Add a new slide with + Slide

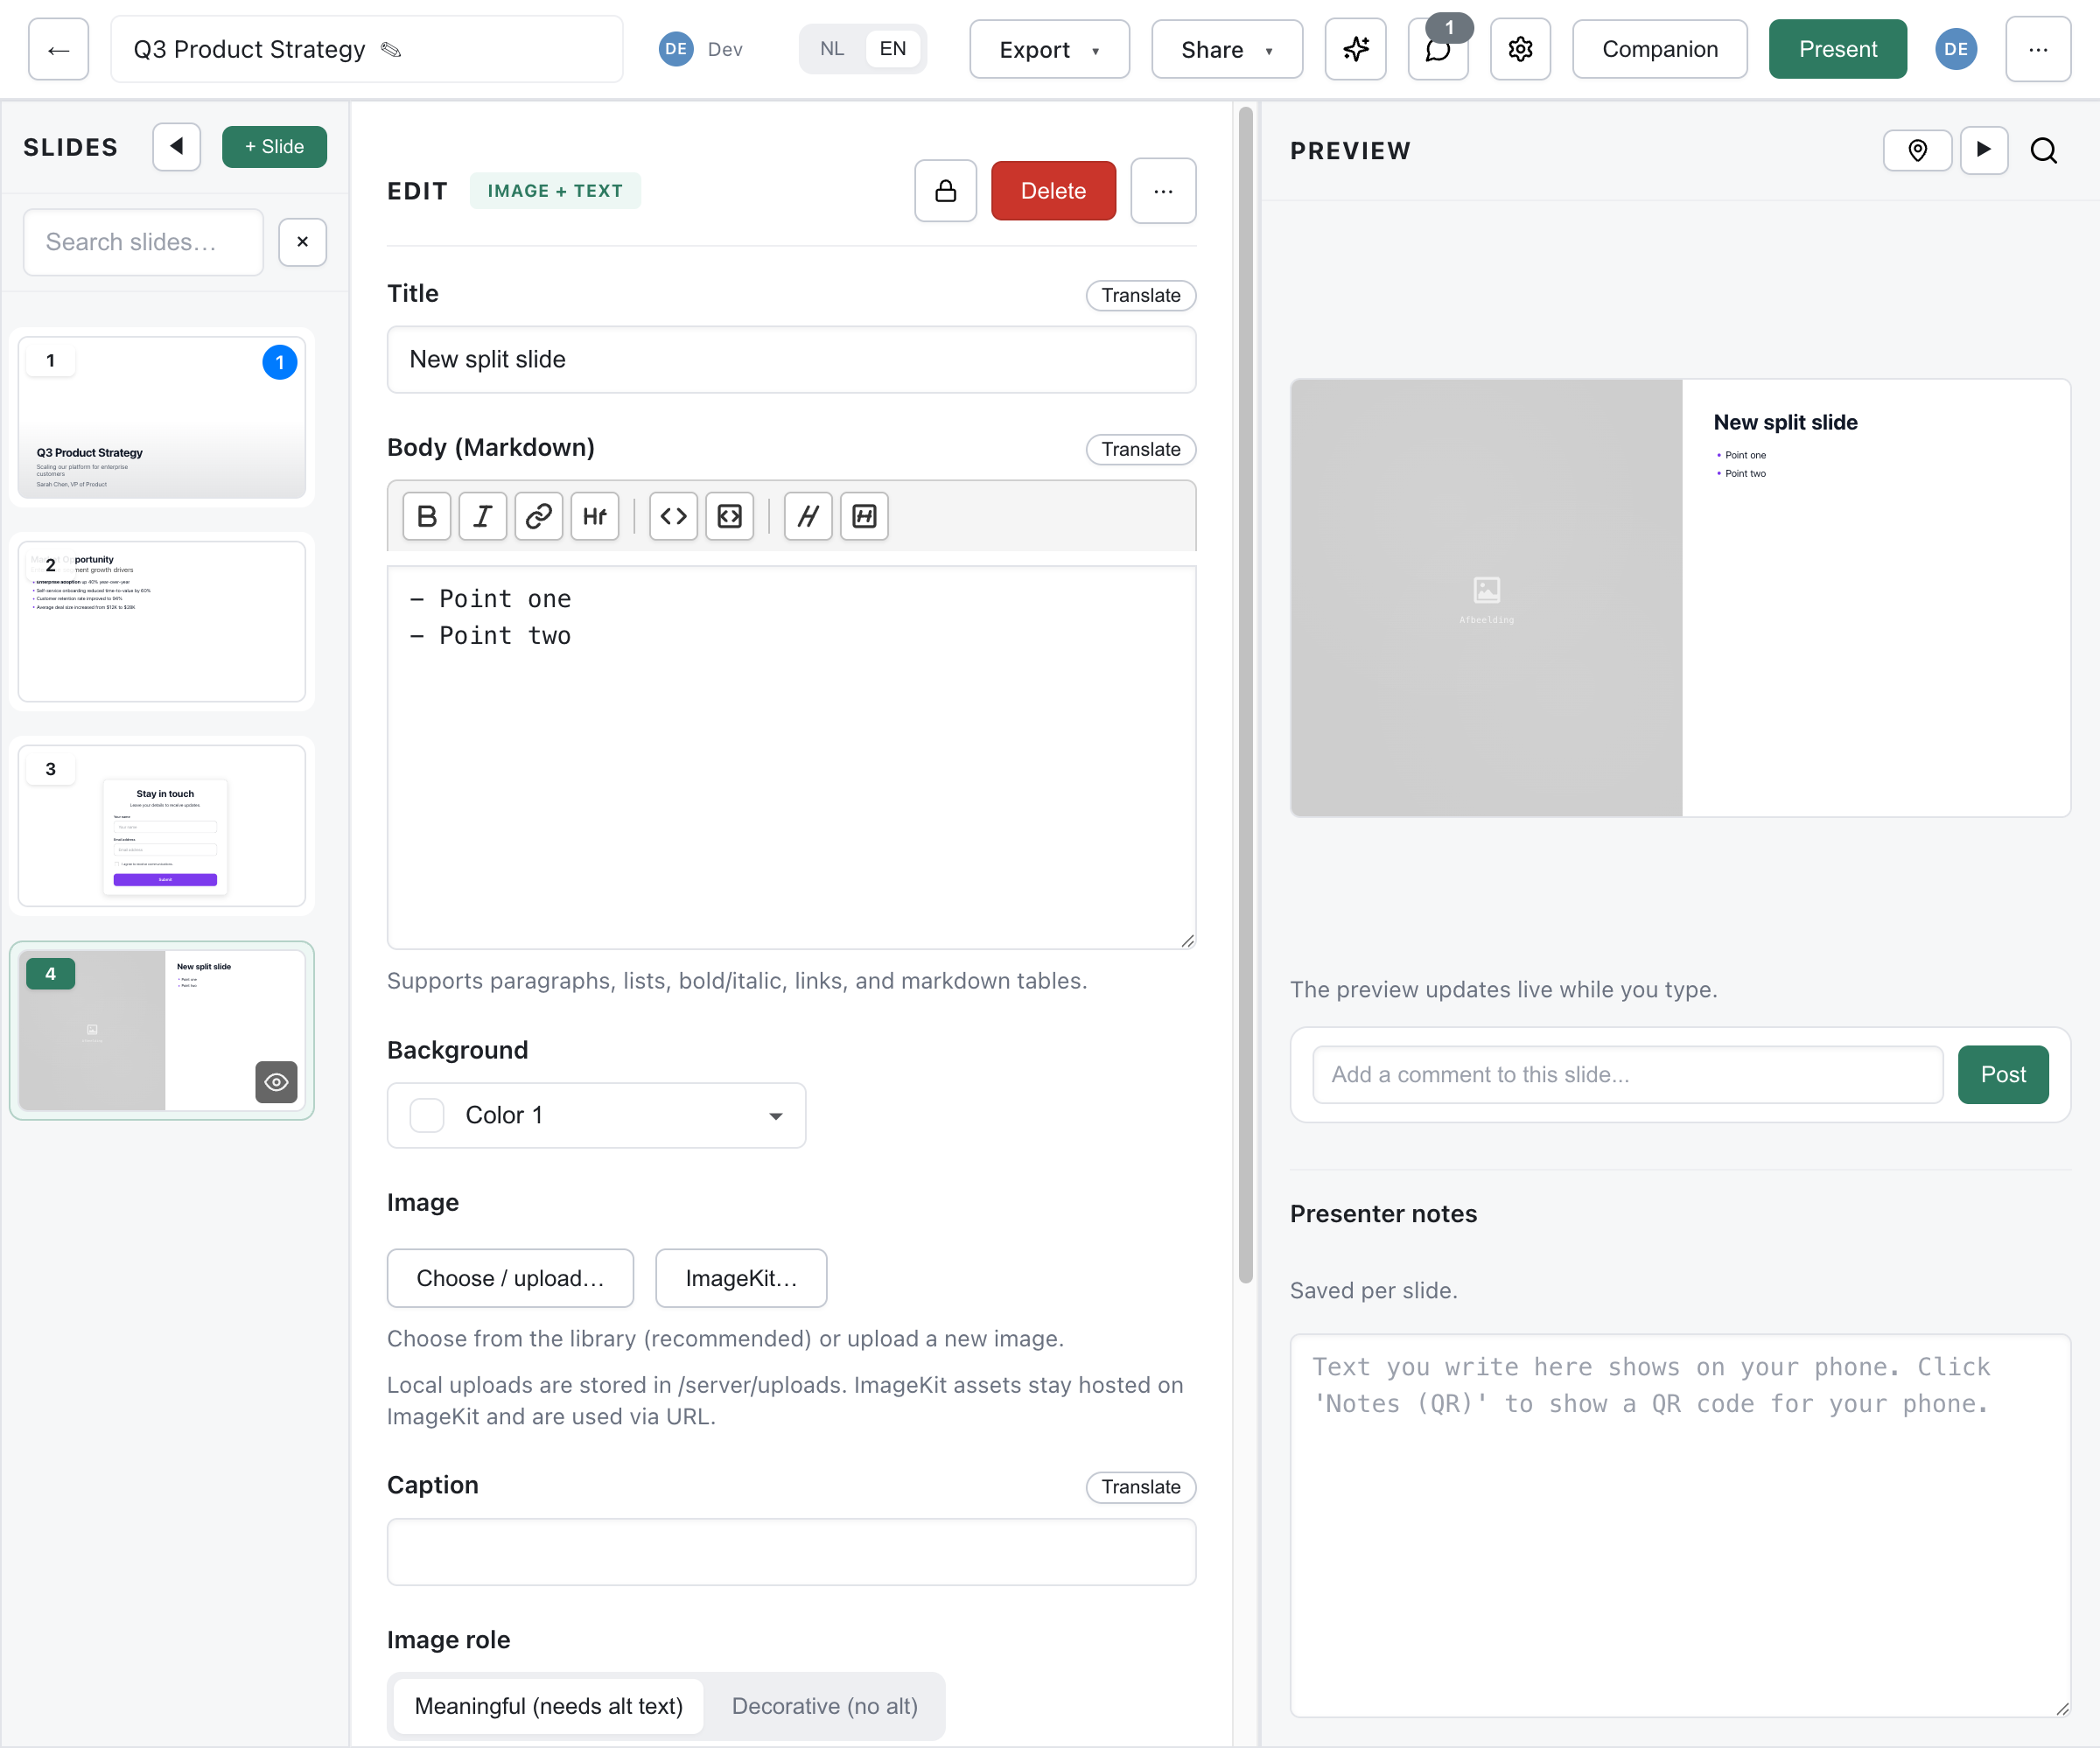tap(274, 147)
